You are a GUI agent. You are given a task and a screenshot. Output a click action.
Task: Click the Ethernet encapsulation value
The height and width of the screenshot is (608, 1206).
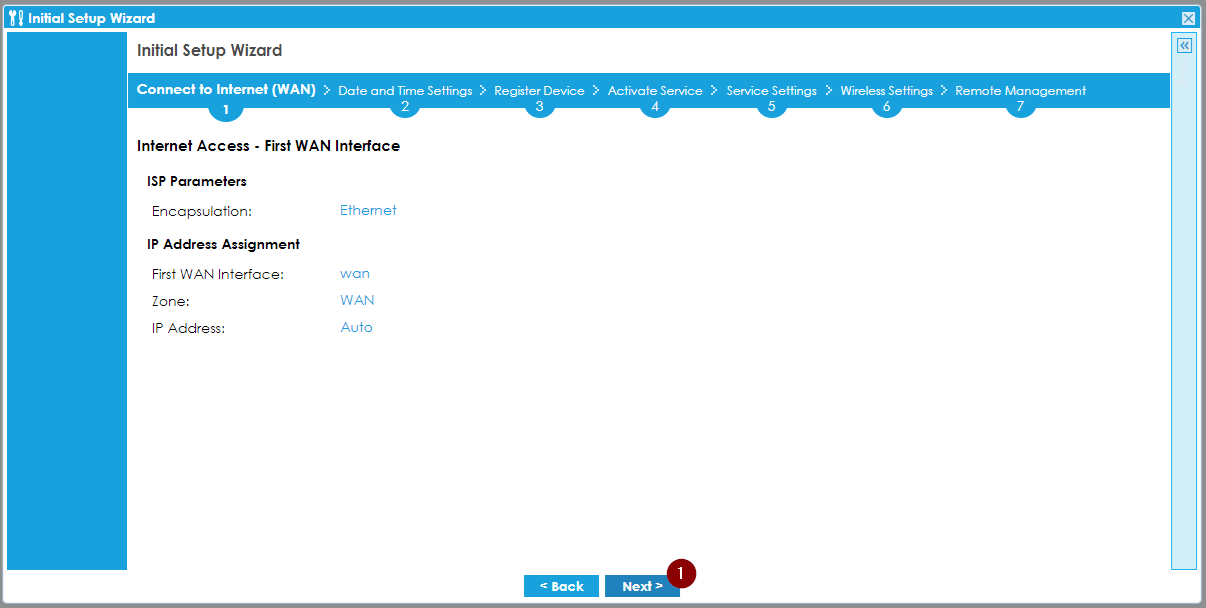point(368,210)
